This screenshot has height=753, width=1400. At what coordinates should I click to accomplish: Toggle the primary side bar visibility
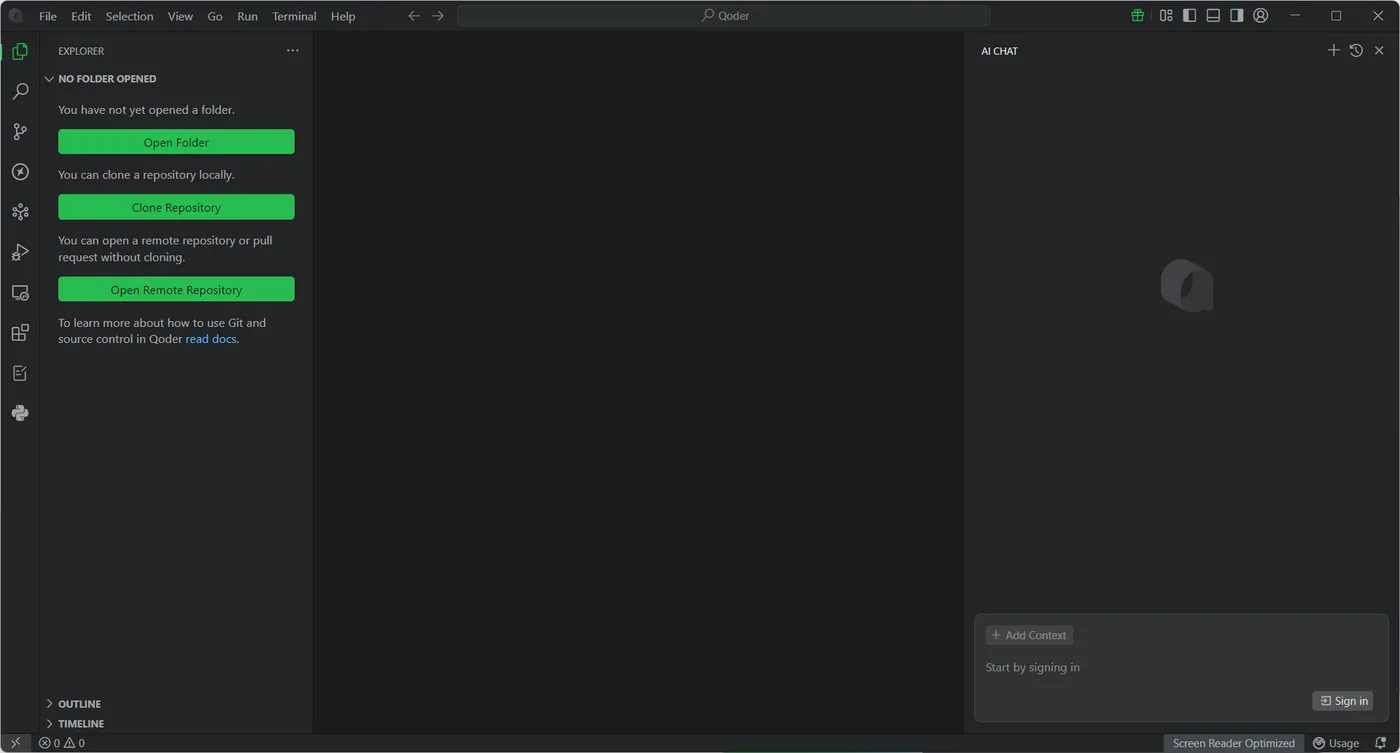click(x=1189, y=16)
